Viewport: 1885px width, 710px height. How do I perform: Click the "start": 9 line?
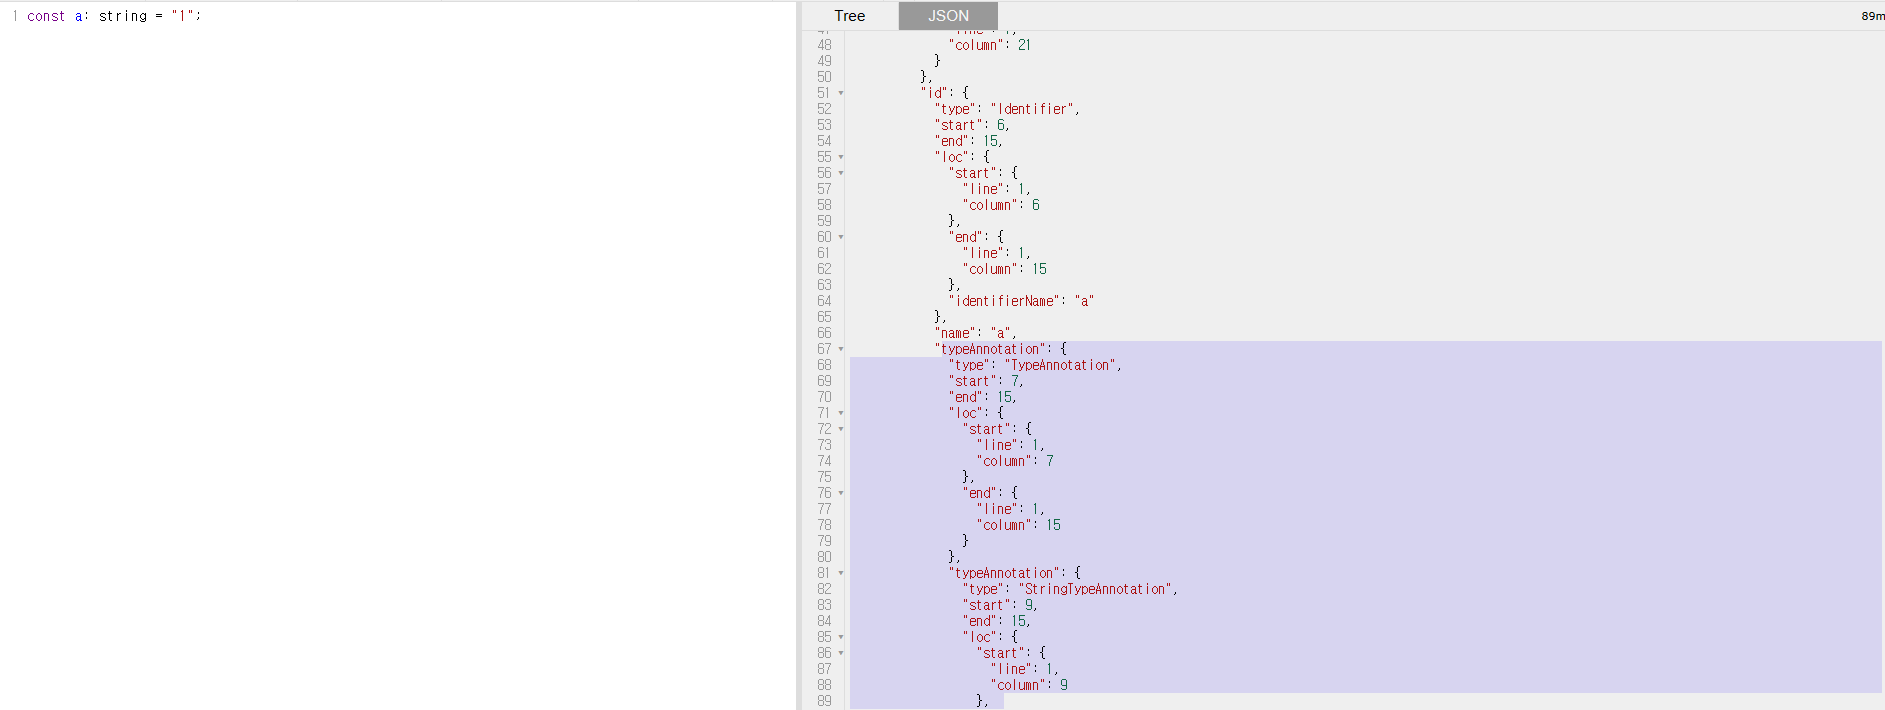[x=1000, y=605]
